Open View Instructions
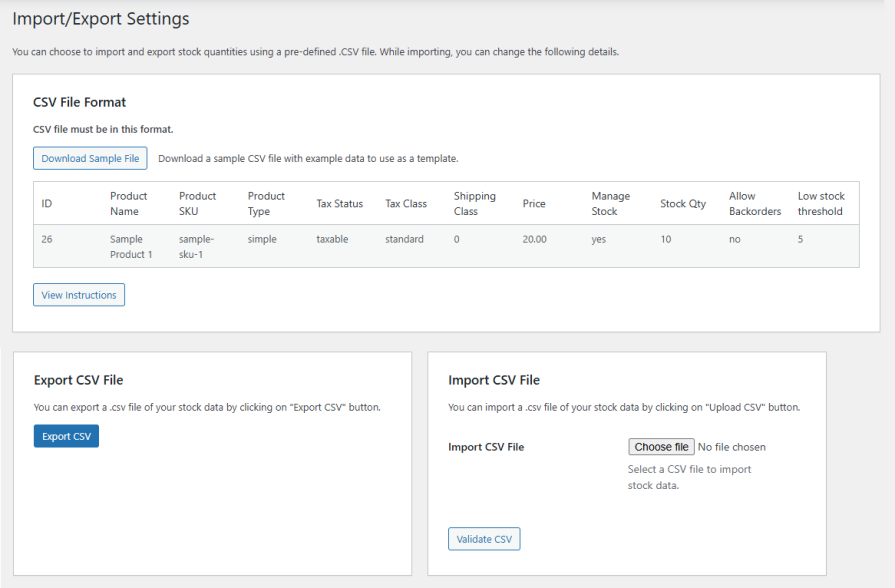The image size is (895, 588). tap(79, 295)
